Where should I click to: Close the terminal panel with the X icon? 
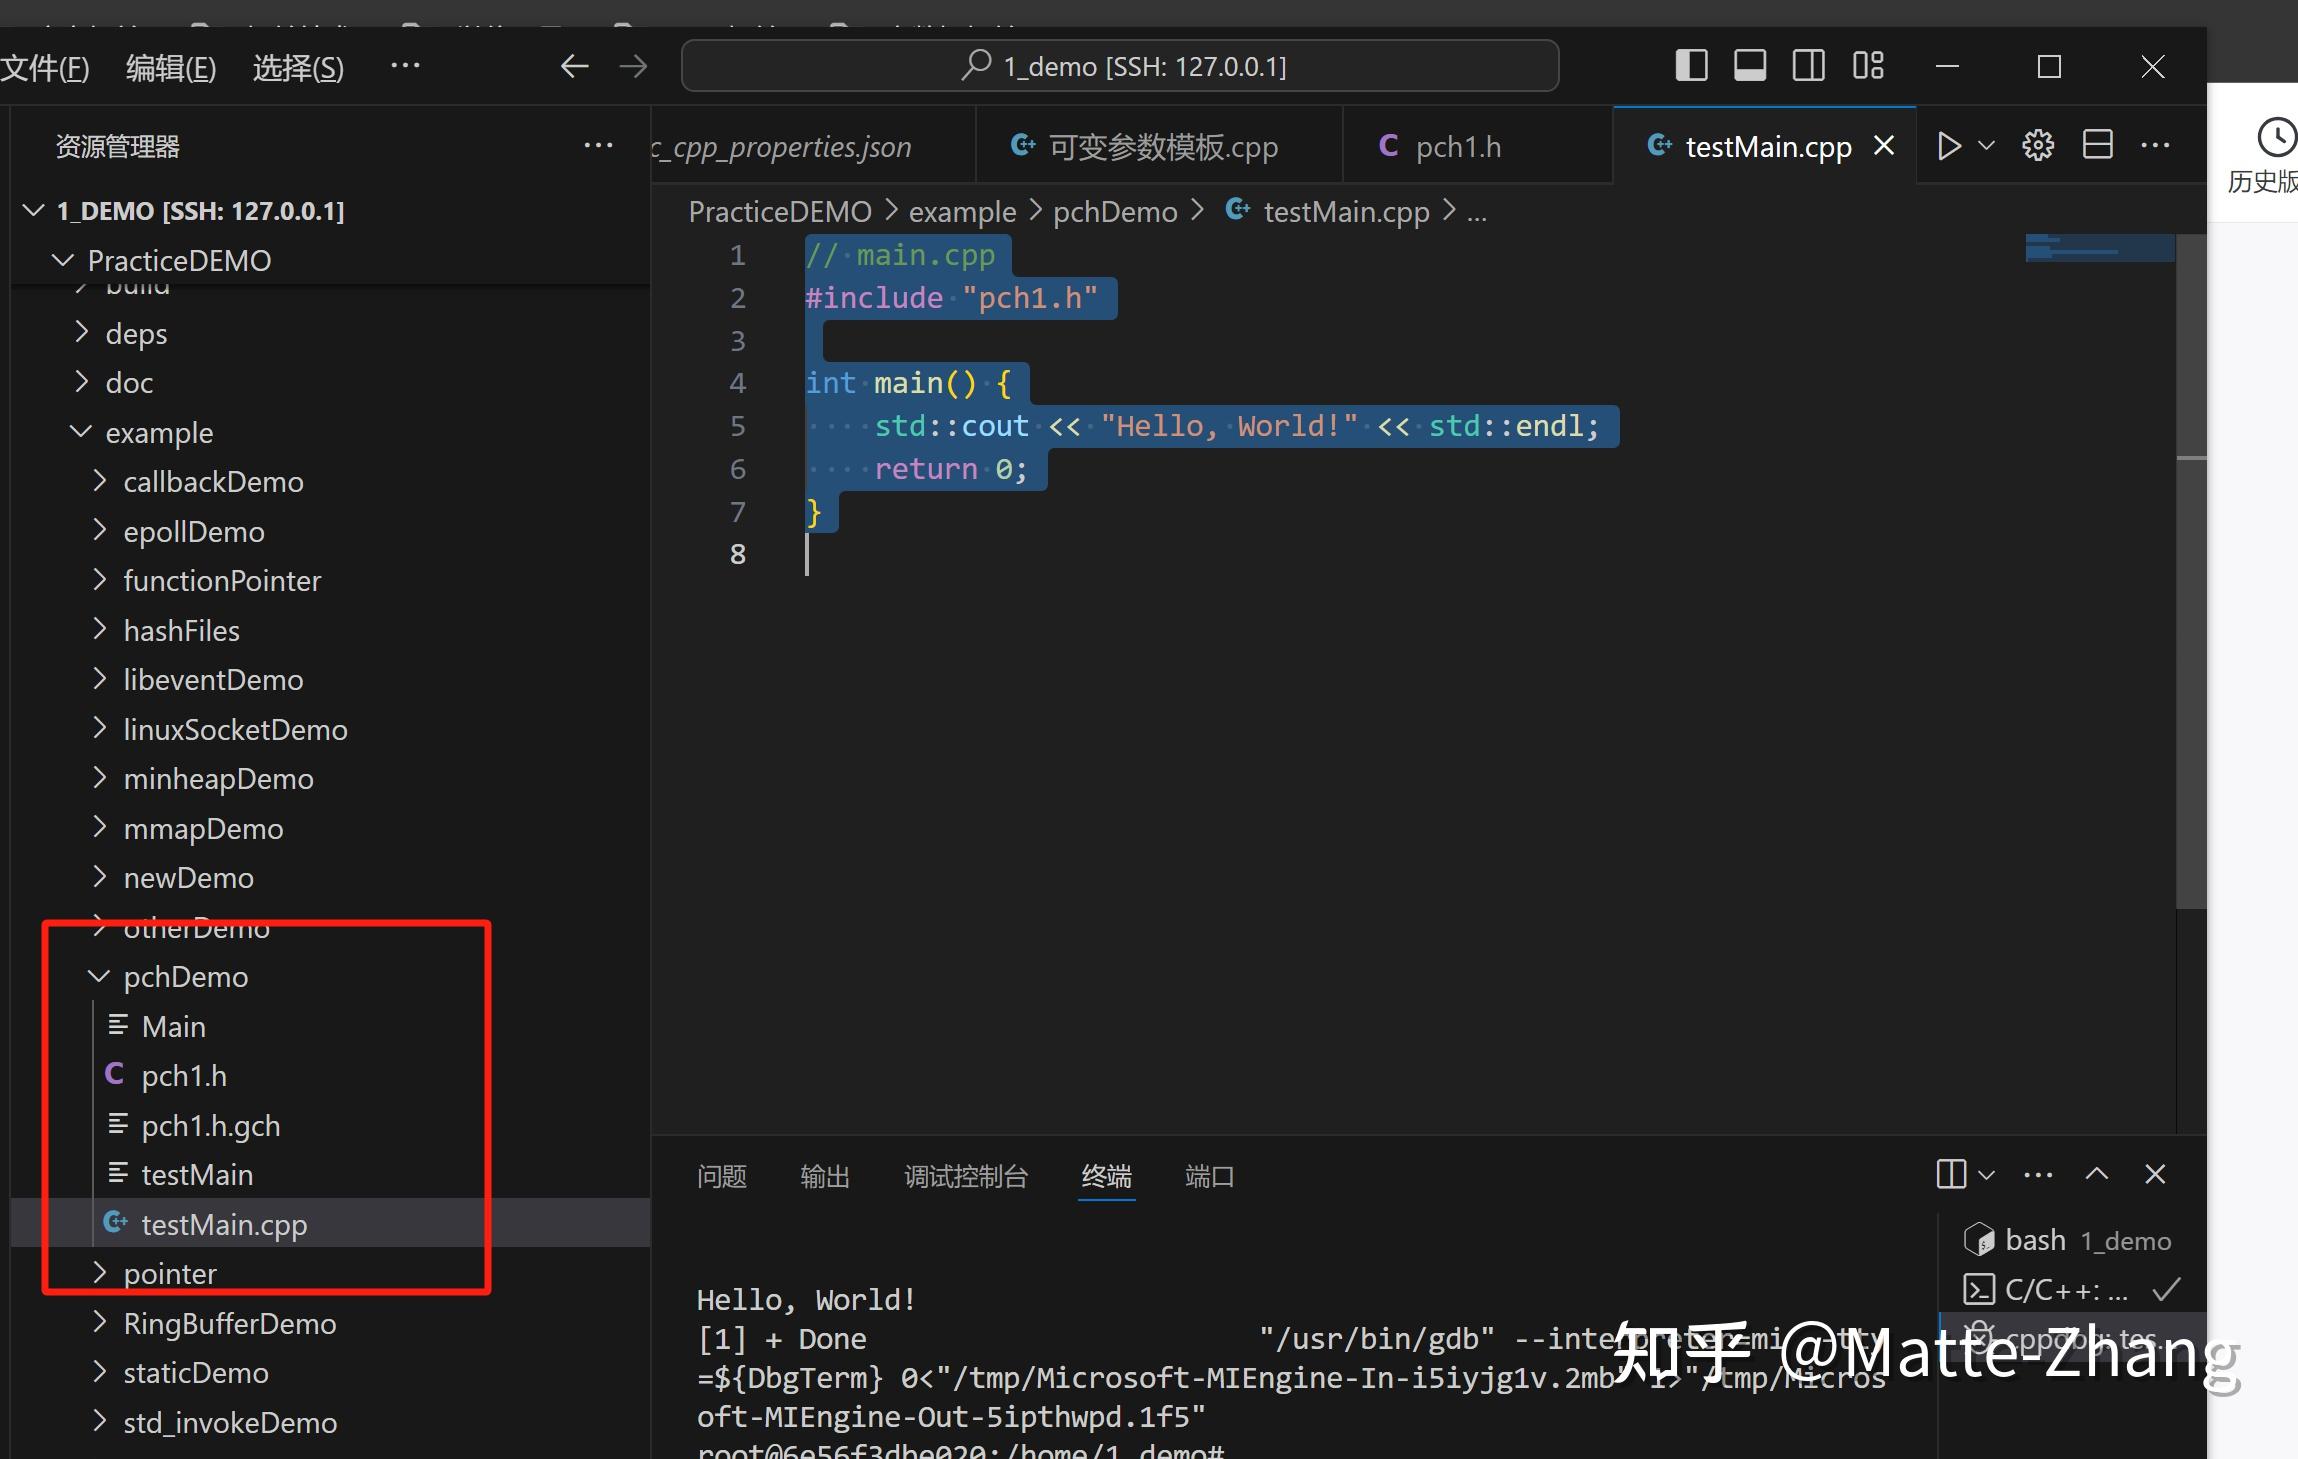2155,1174
